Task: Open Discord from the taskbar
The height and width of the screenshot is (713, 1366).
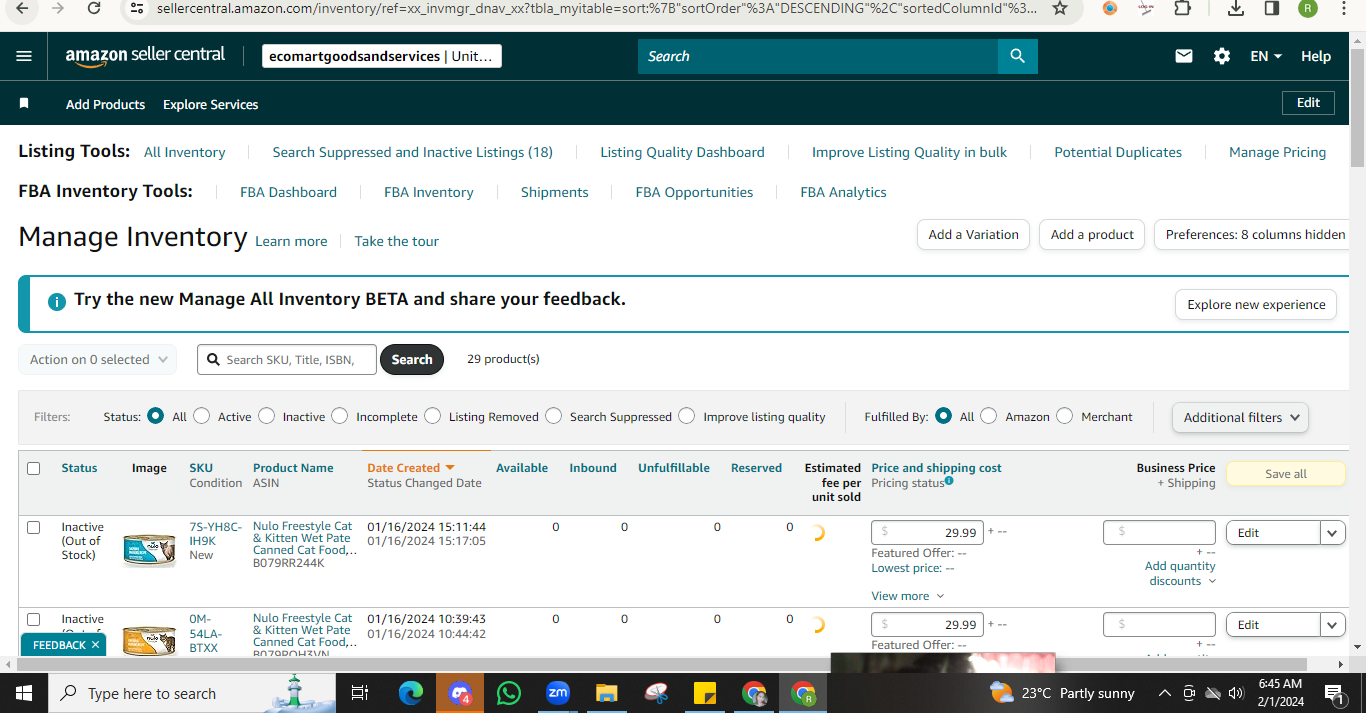Action: coord(460,693)
